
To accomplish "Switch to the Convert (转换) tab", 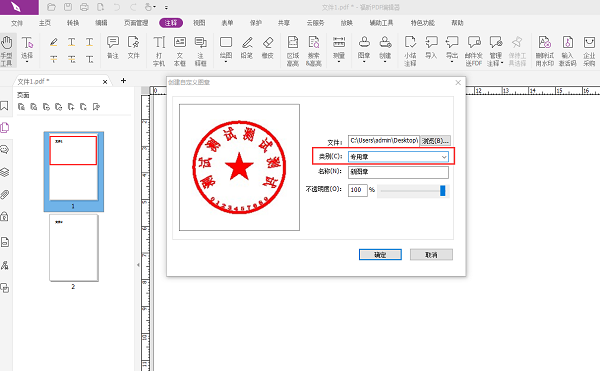I will click(73, 23).
